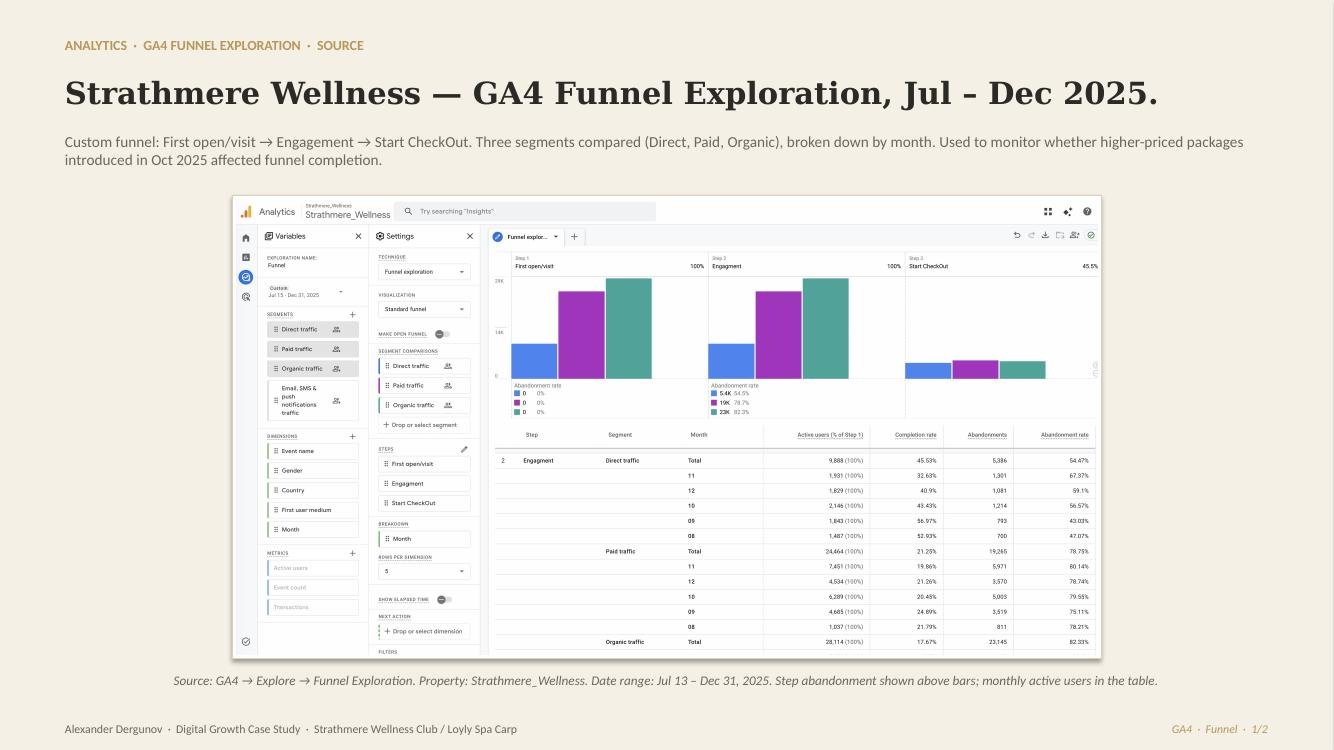Viewport: 1334px width, 750px height.
Task: Click the Undo icon in exploration toolbar
Action: (x=1017, y=236)
